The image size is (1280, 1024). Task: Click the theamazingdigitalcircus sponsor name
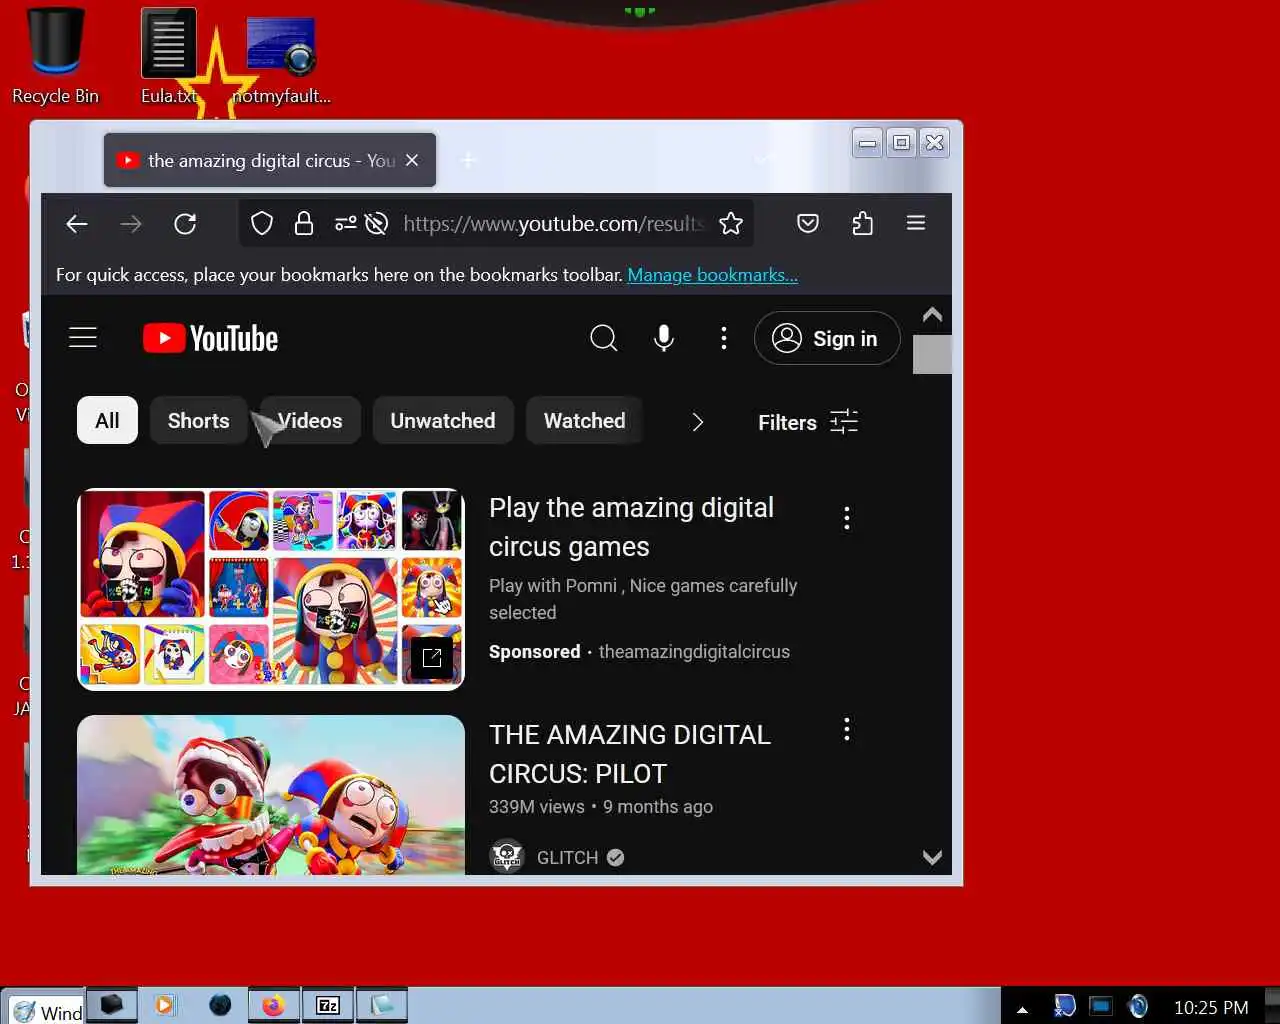pyautogui.click(x=694, y=652)
